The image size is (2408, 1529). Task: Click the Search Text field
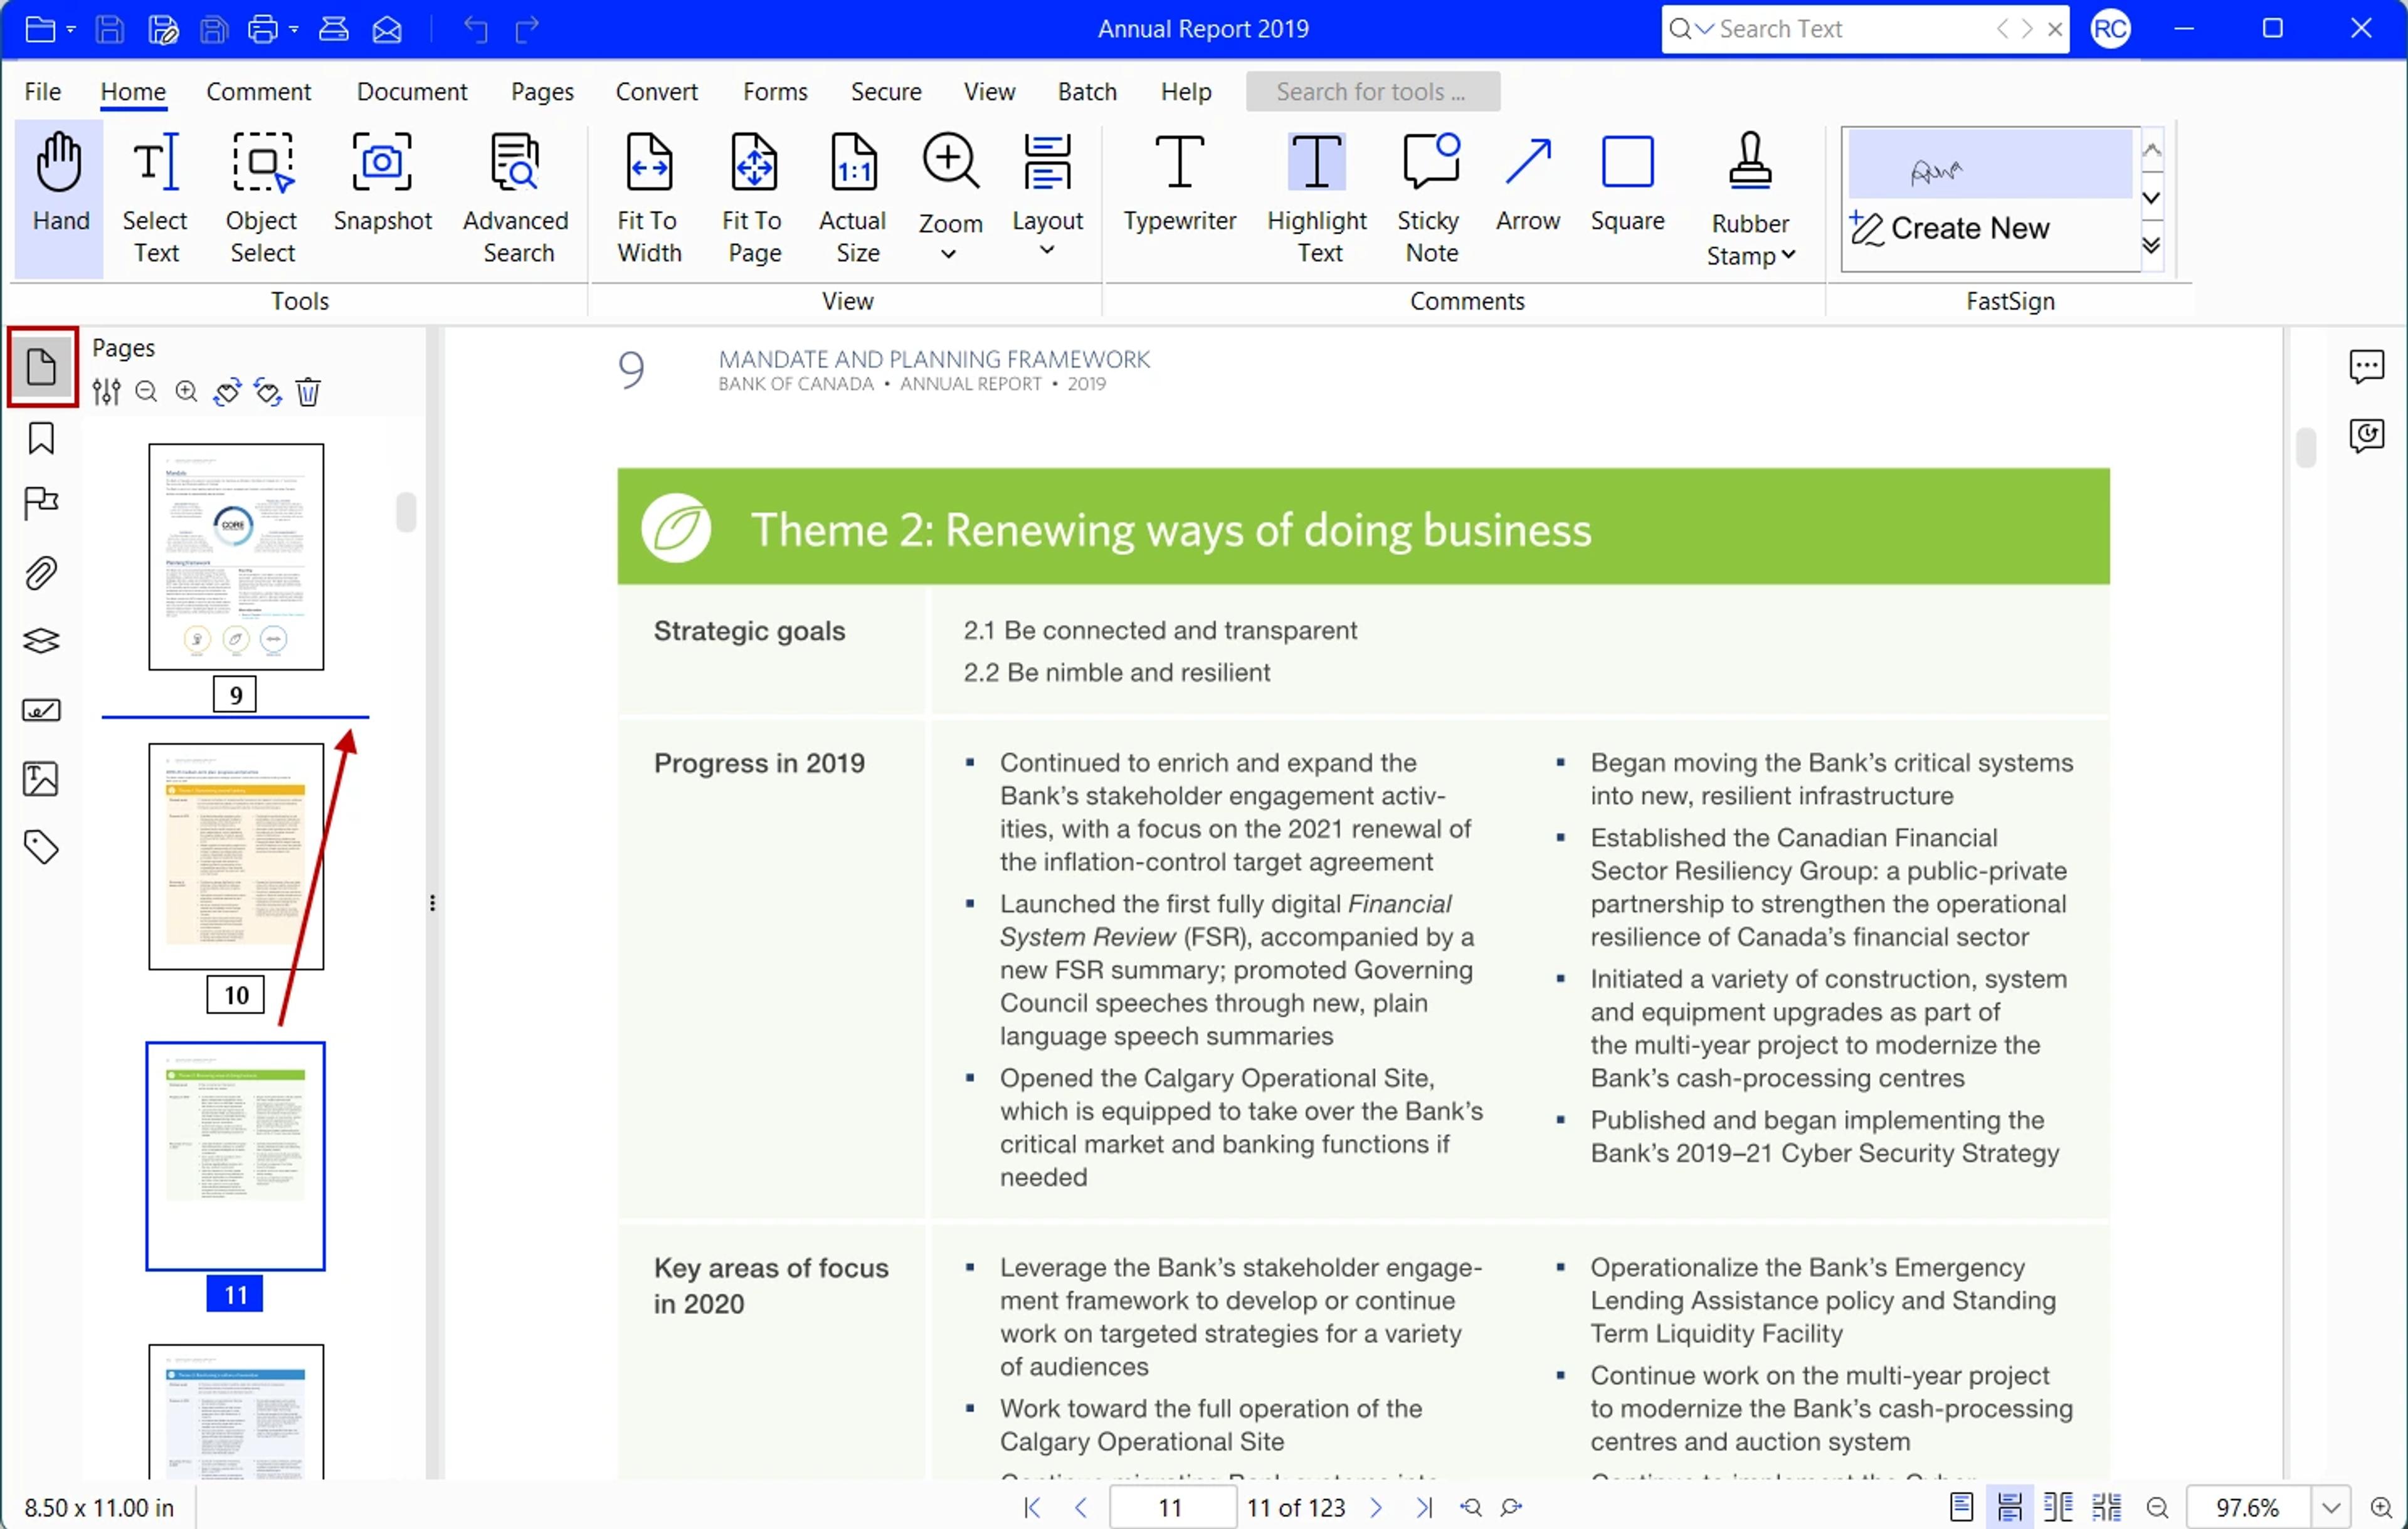pos(1850,29)
